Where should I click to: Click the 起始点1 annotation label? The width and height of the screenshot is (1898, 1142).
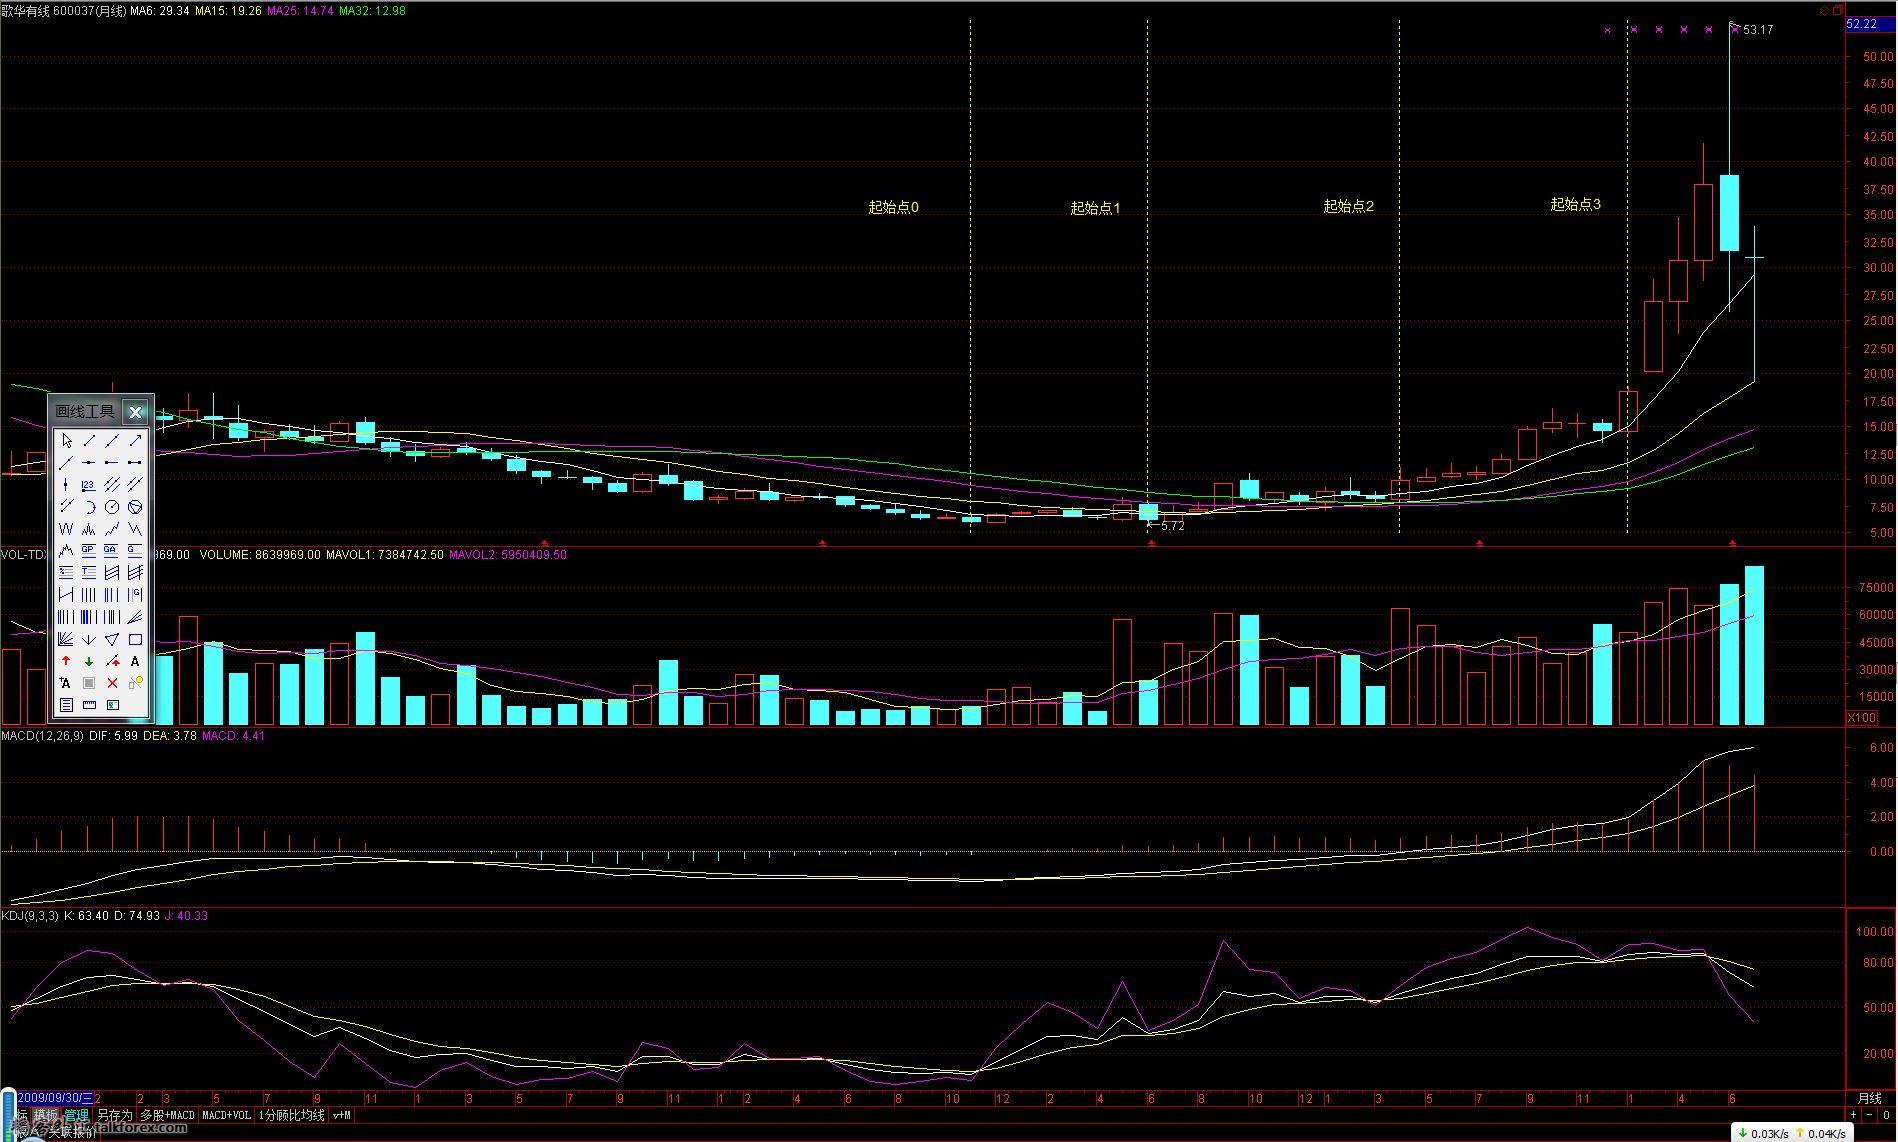pyautogui.click(x=1095, y=208)
